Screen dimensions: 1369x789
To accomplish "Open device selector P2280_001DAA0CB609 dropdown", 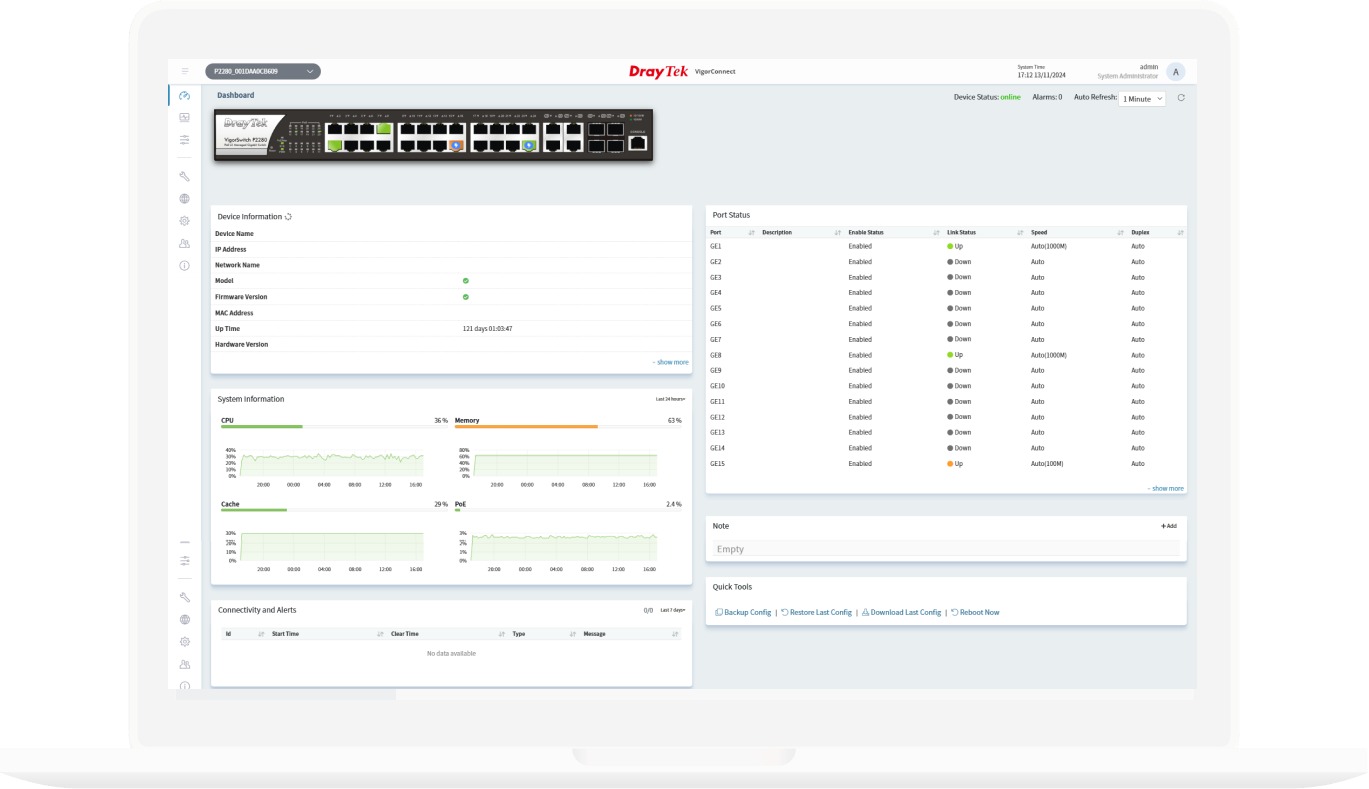I will [263, 71].
